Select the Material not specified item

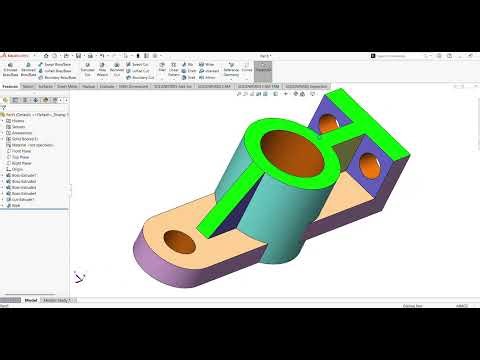tap(30, 145)
